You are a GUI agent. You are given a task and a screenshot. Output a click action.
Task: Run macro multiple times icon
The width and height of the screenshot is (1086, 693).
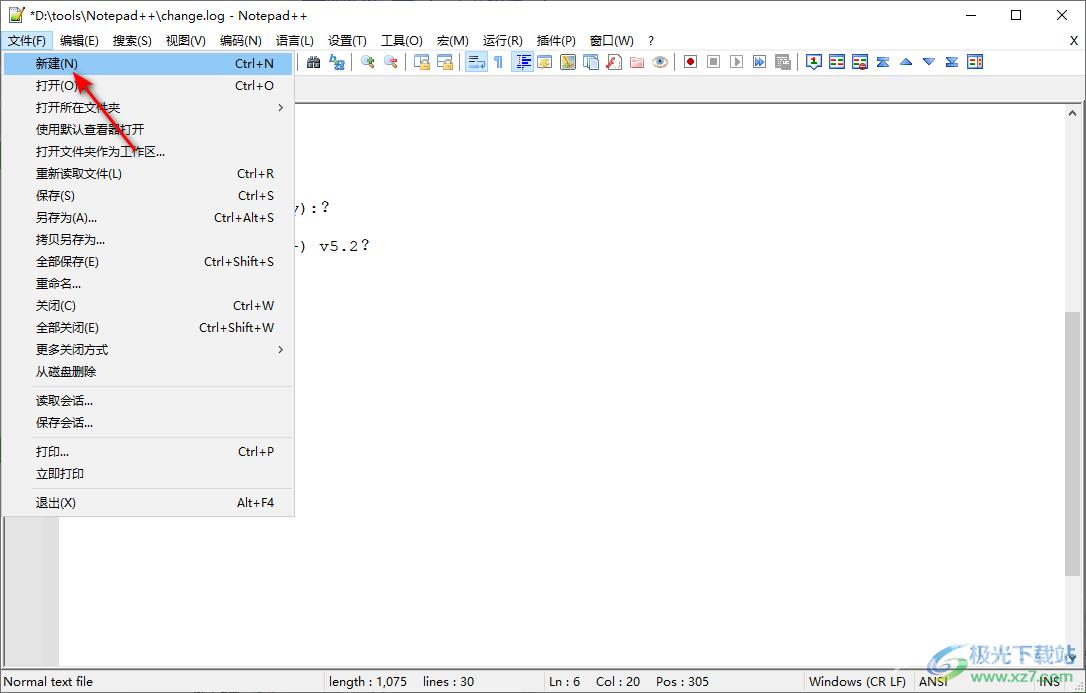(x=760, y=62)
